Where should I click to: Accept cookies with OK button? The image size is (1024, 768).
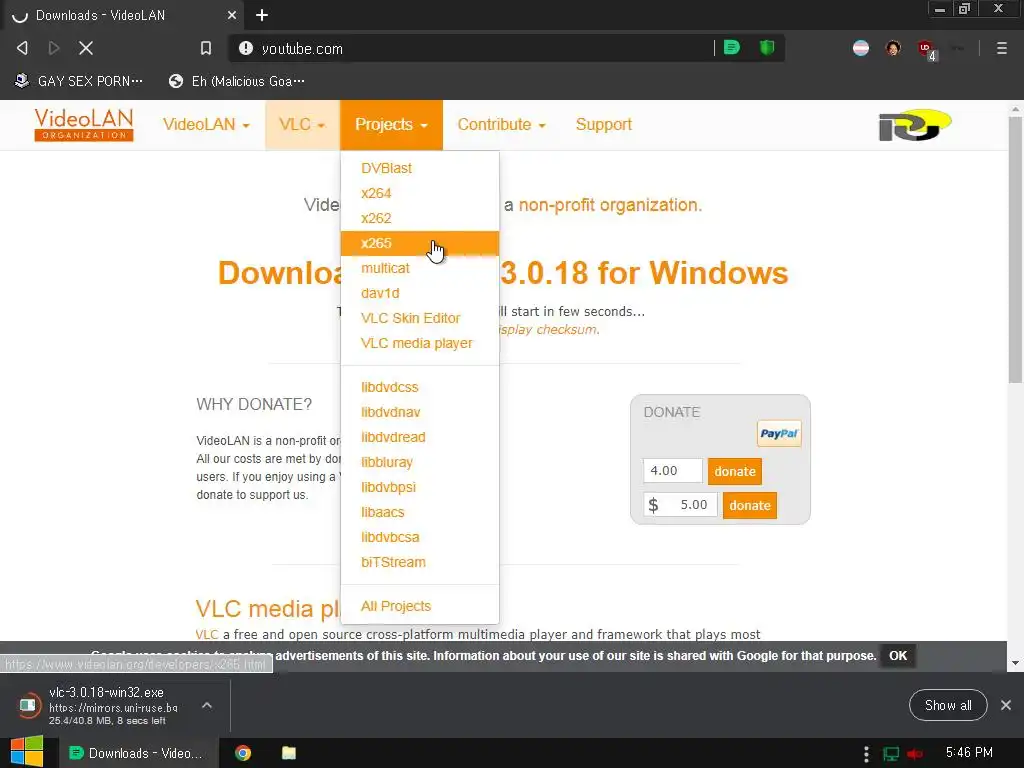point(898,656)
